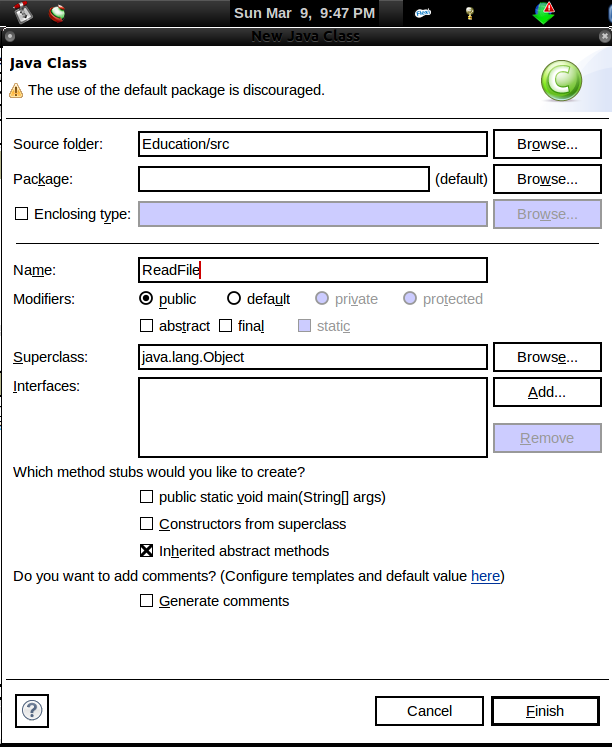Click the blue tray icon beside the clock
The image size is (612, 747).
(423, 13)
